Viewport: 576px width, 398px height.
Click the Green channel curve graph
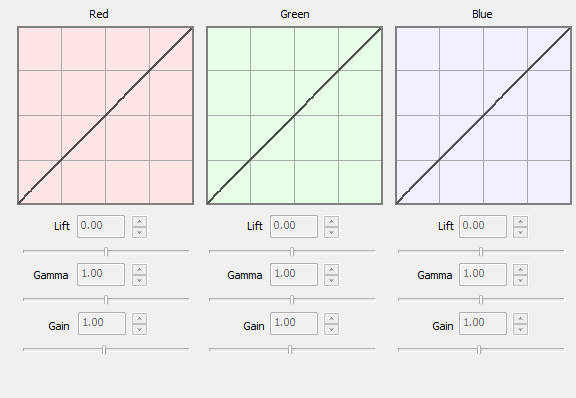pyautogui.click(x=294, y=115)
